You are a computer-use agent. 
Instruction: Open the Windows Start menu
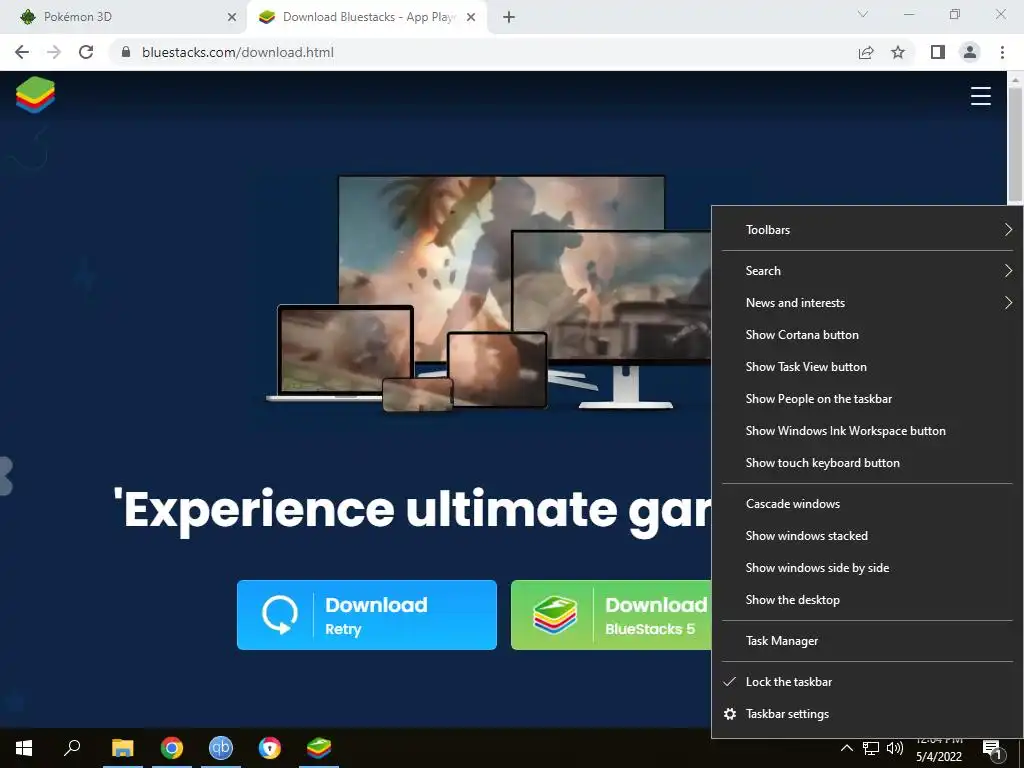pyautogui.click(x=24, y=748)
